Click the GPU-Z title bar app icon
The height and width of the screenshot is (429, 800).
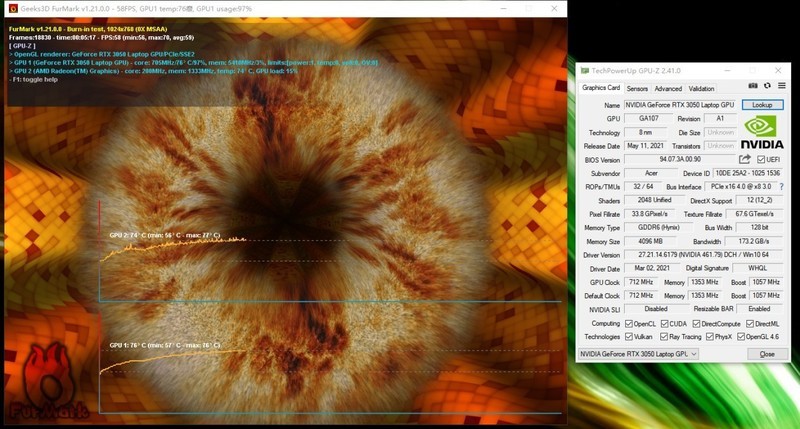pos(585,71)
